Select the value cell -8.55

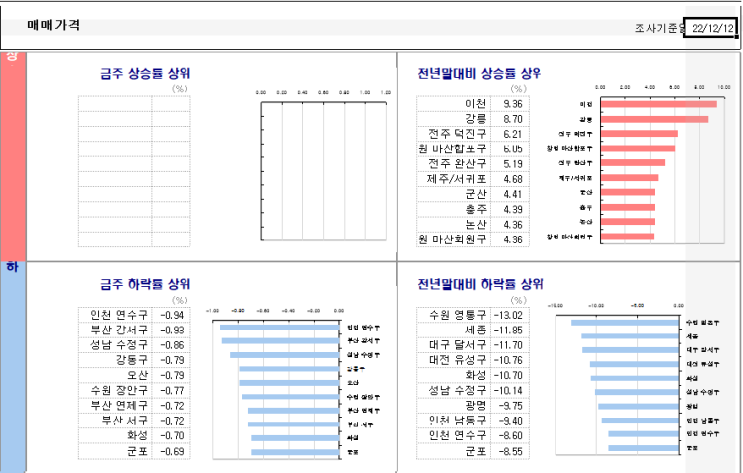tap(510, 451)
